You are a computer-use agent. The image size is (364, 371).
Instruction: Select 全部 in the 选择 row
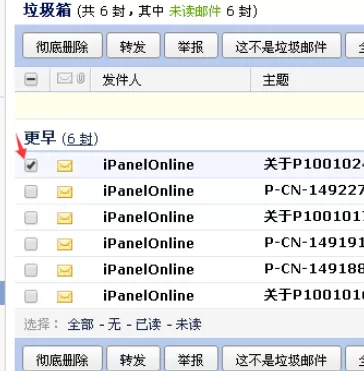tap(80, 324)
